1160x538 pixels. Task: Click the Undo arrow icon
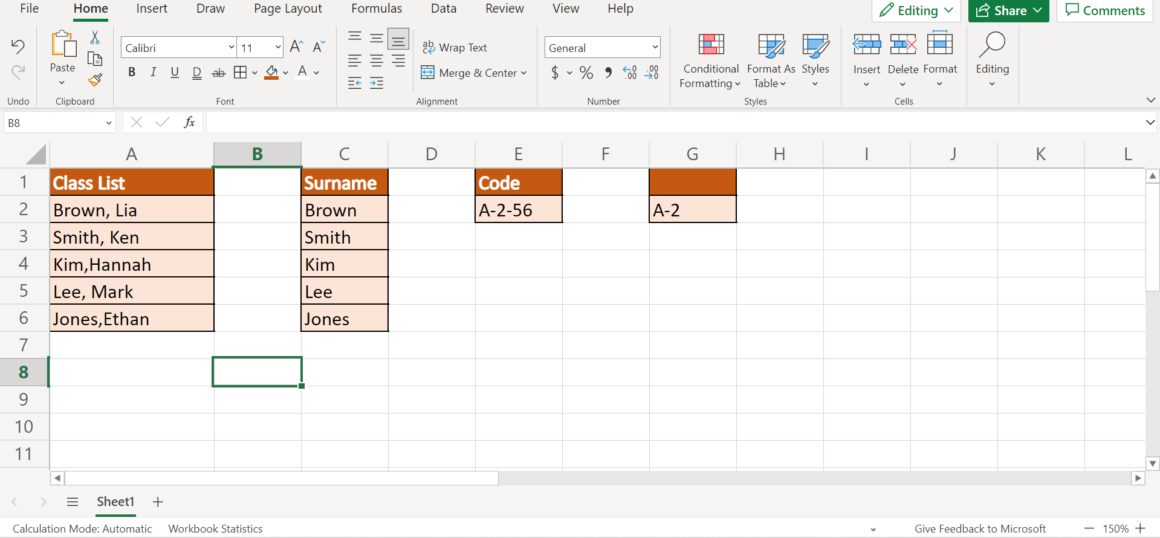(18, 47)
